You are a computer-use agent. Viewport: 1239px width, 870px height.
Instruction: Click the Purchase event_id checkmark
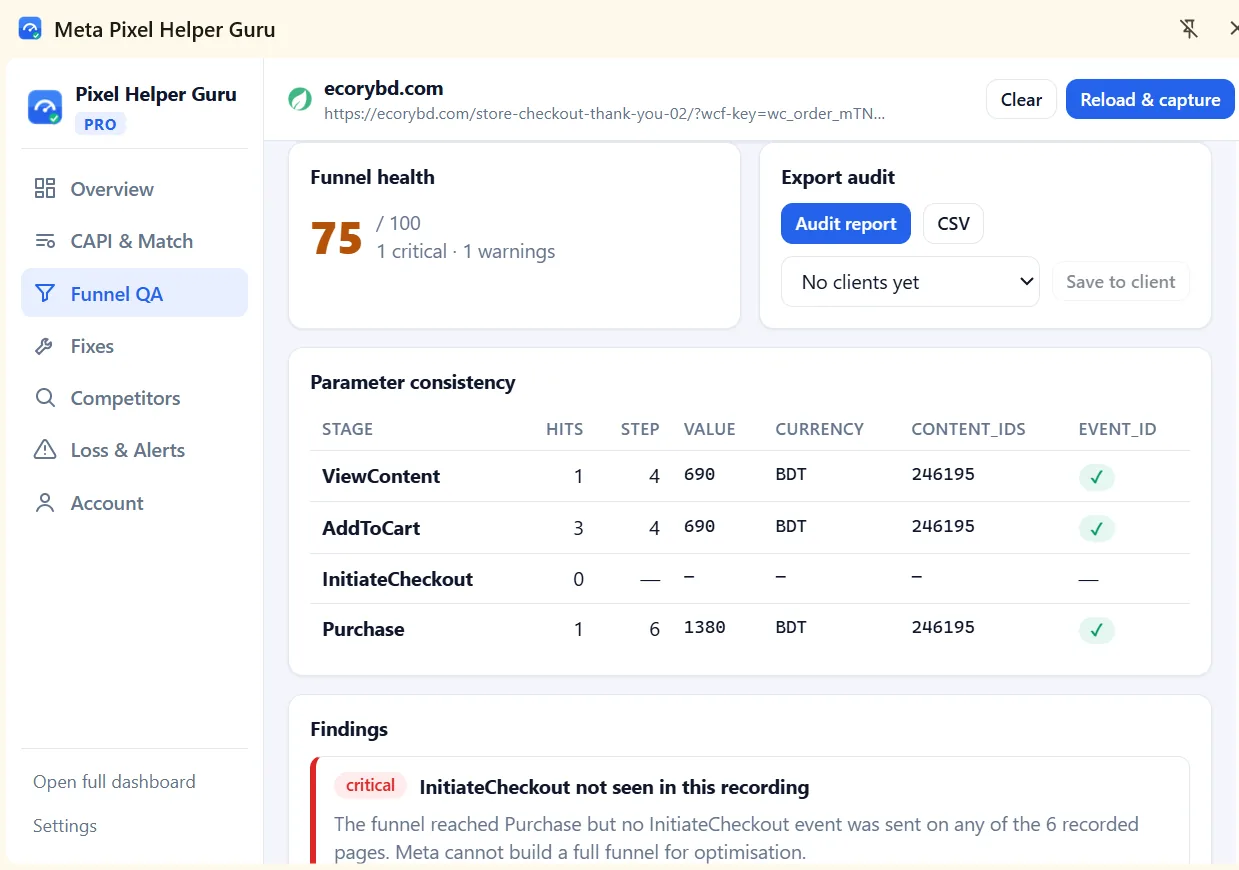tap(1096, 630)
